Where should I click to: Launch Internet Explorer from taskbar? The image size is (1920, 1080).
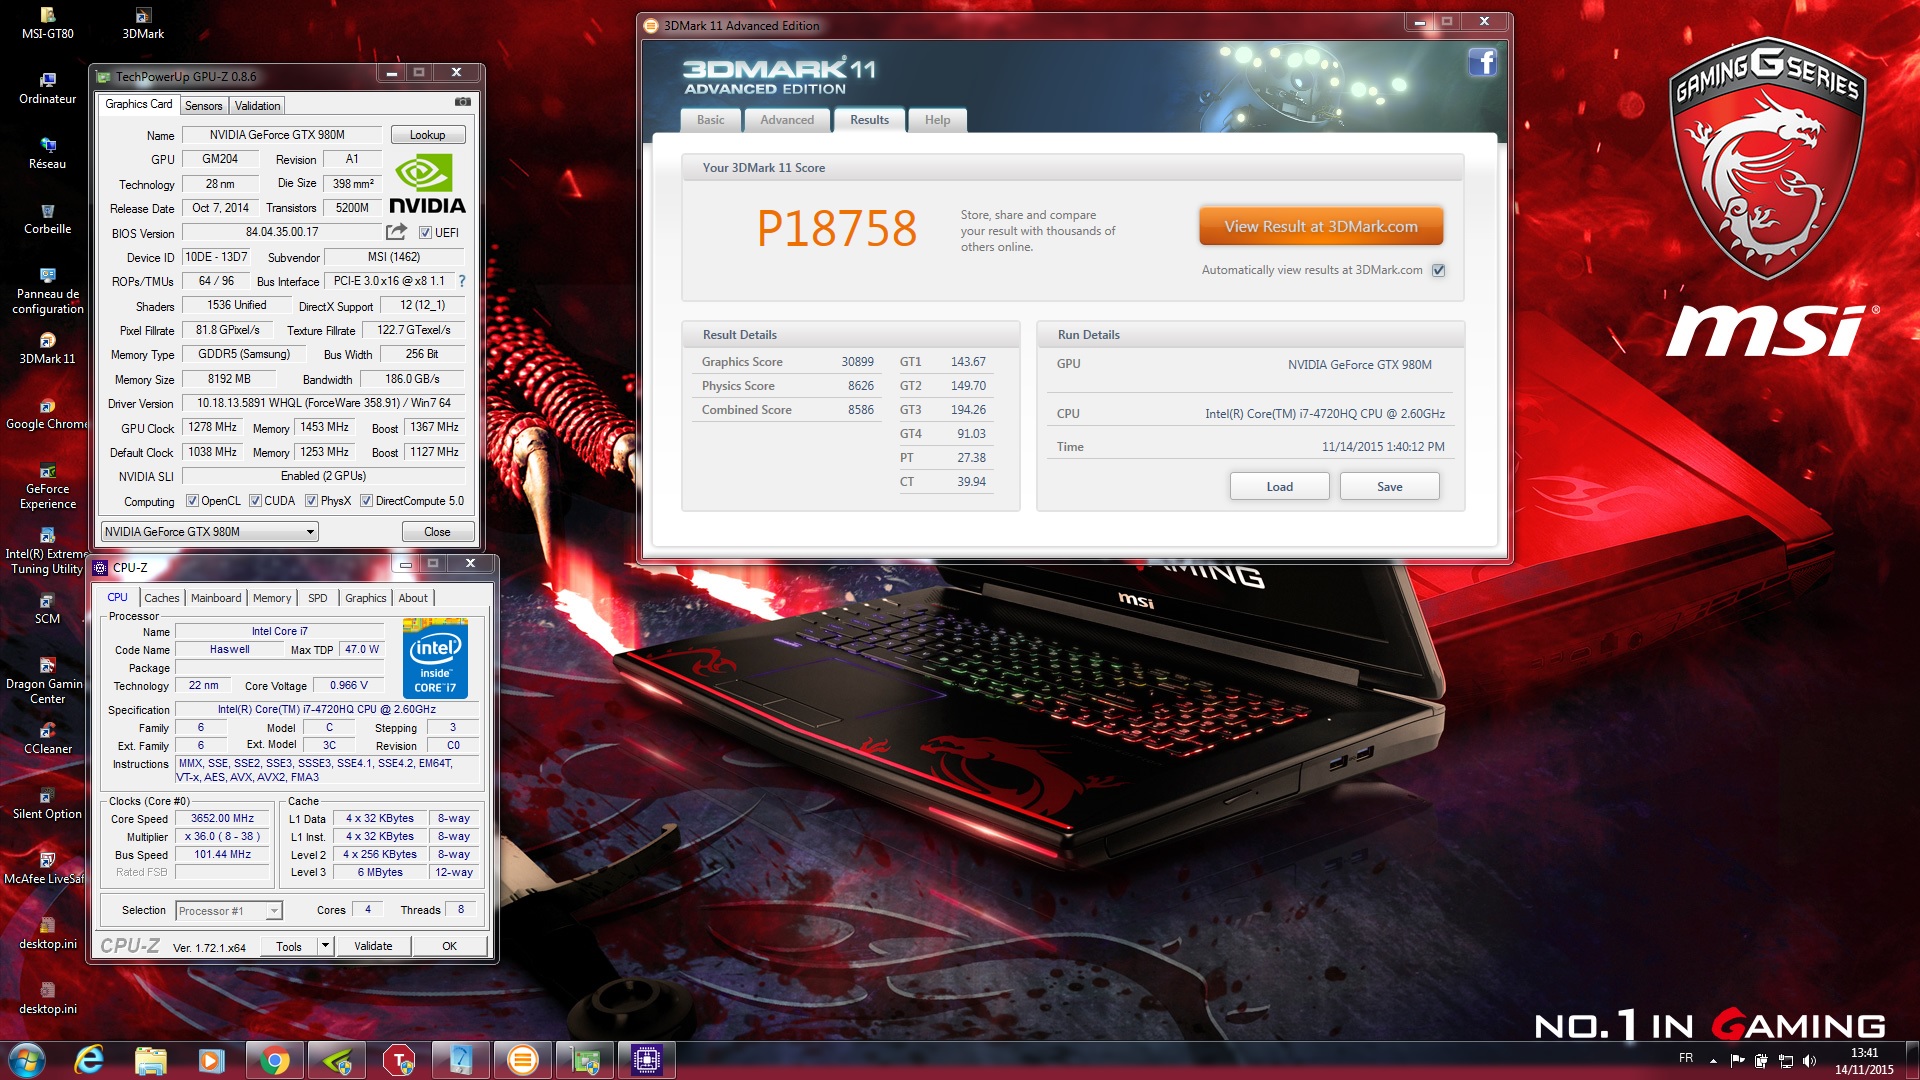[x=90, y=1060]
